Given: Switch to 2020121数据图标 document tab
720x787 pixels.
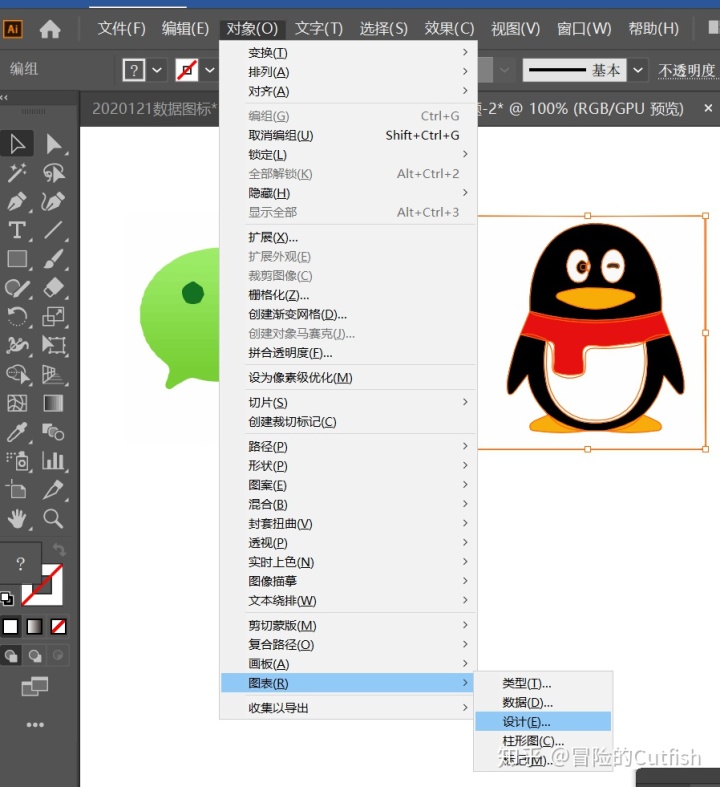Looking at the screenshot, I should (154, 108).
